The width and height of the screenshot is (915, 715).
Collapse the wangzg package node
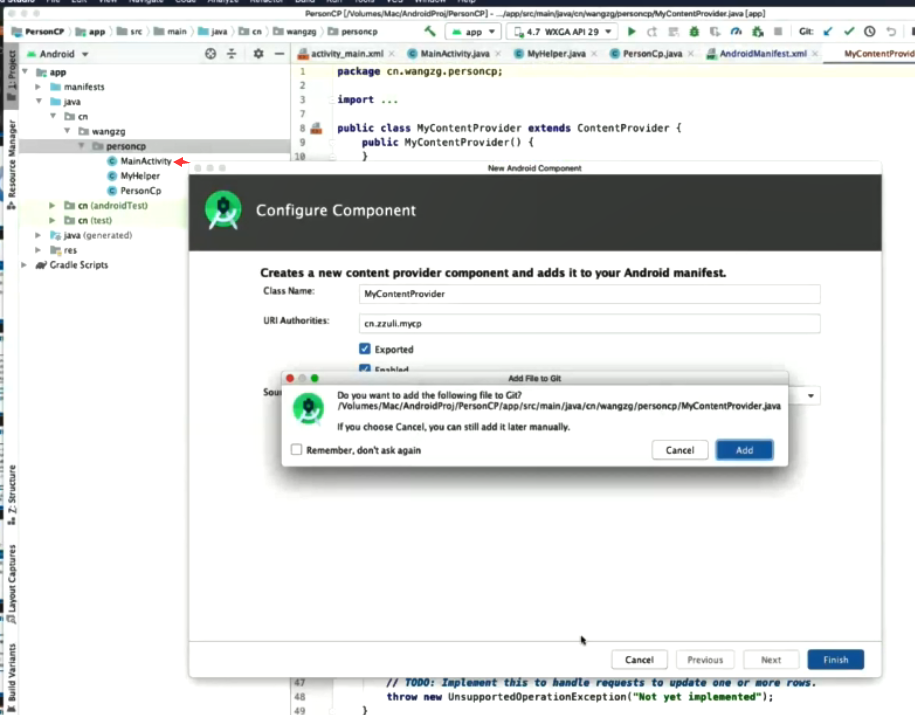[68, 131]
